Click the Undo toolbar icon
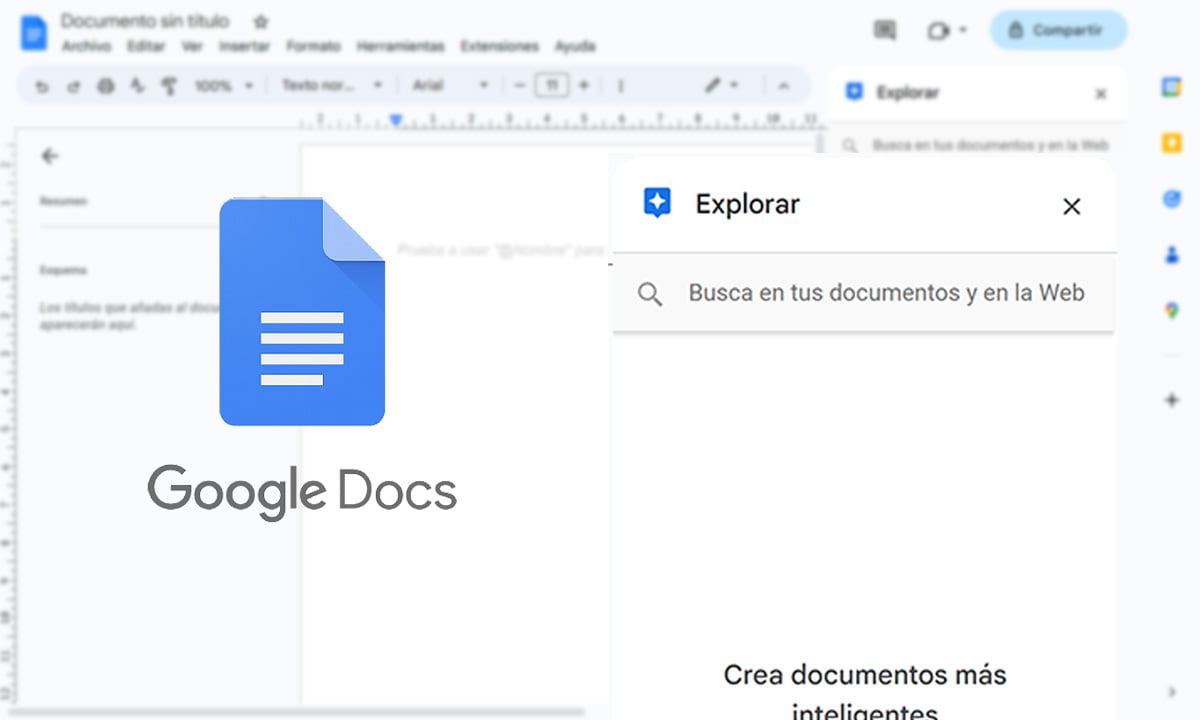The width and height of the screenshot is (1200, 720). pyautogui.click(x=42, y=86)
